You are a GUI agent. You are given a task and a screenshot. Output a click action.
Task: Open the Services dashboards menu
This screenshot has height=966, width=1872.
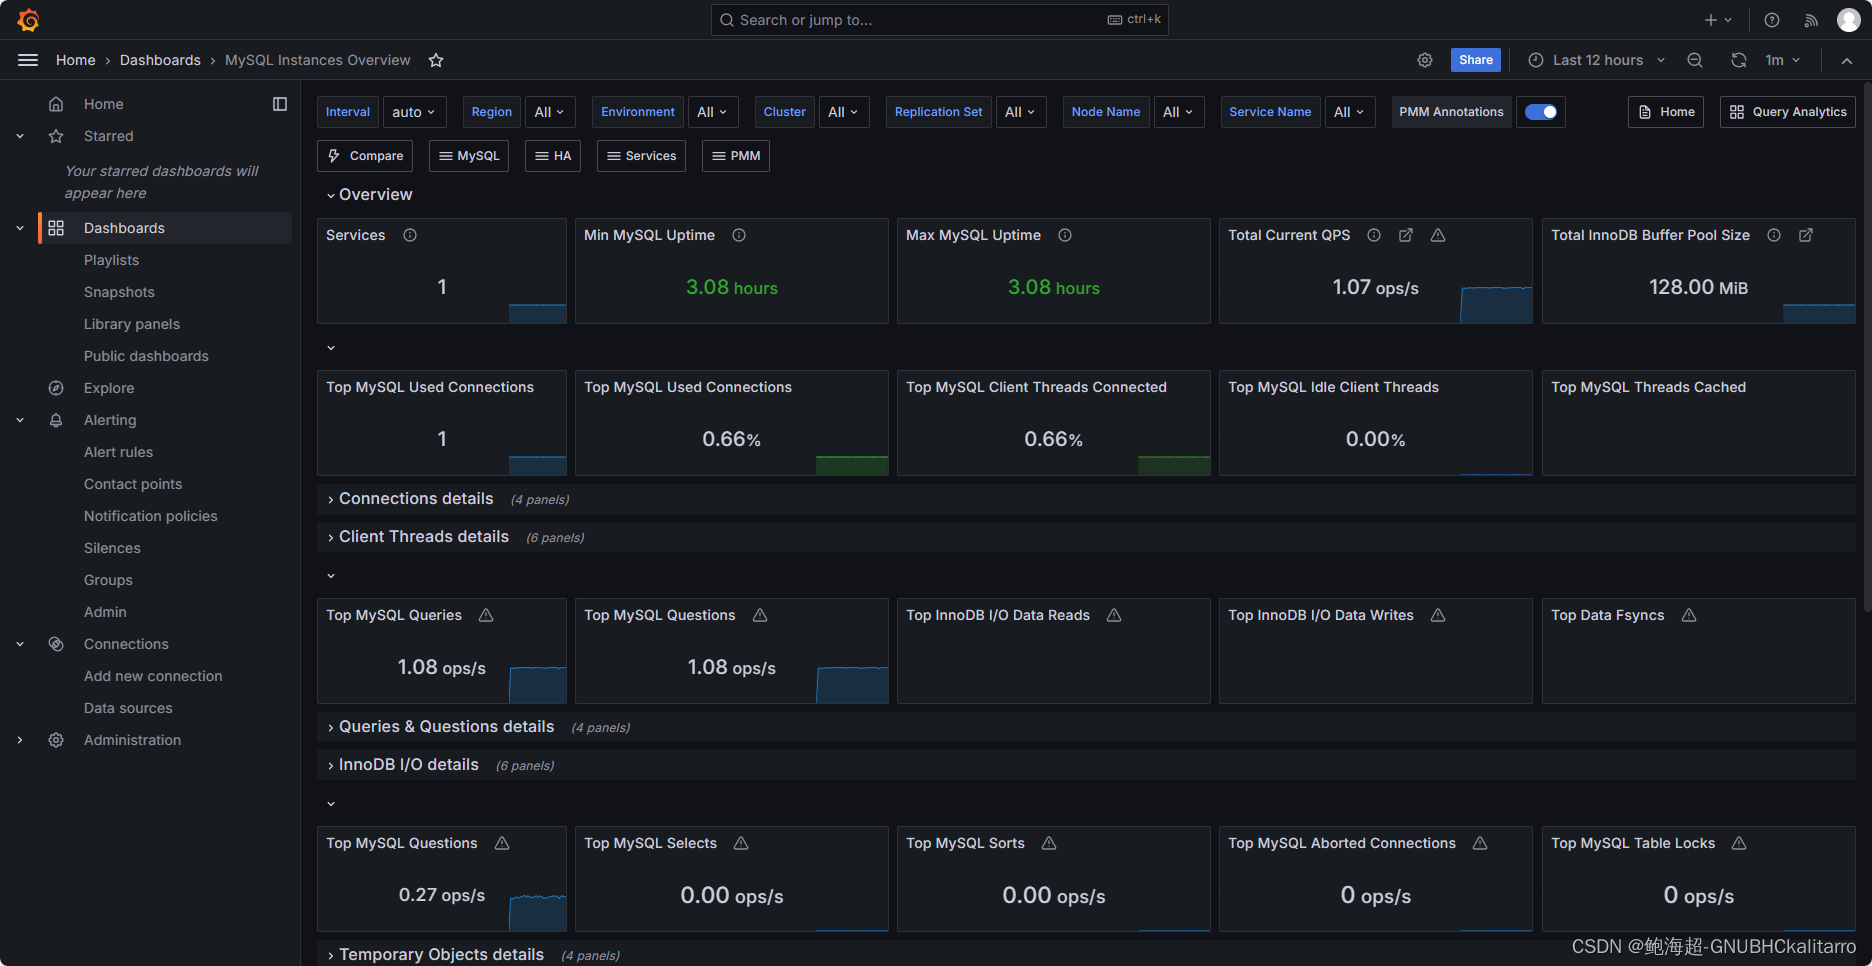click(641, 156)
